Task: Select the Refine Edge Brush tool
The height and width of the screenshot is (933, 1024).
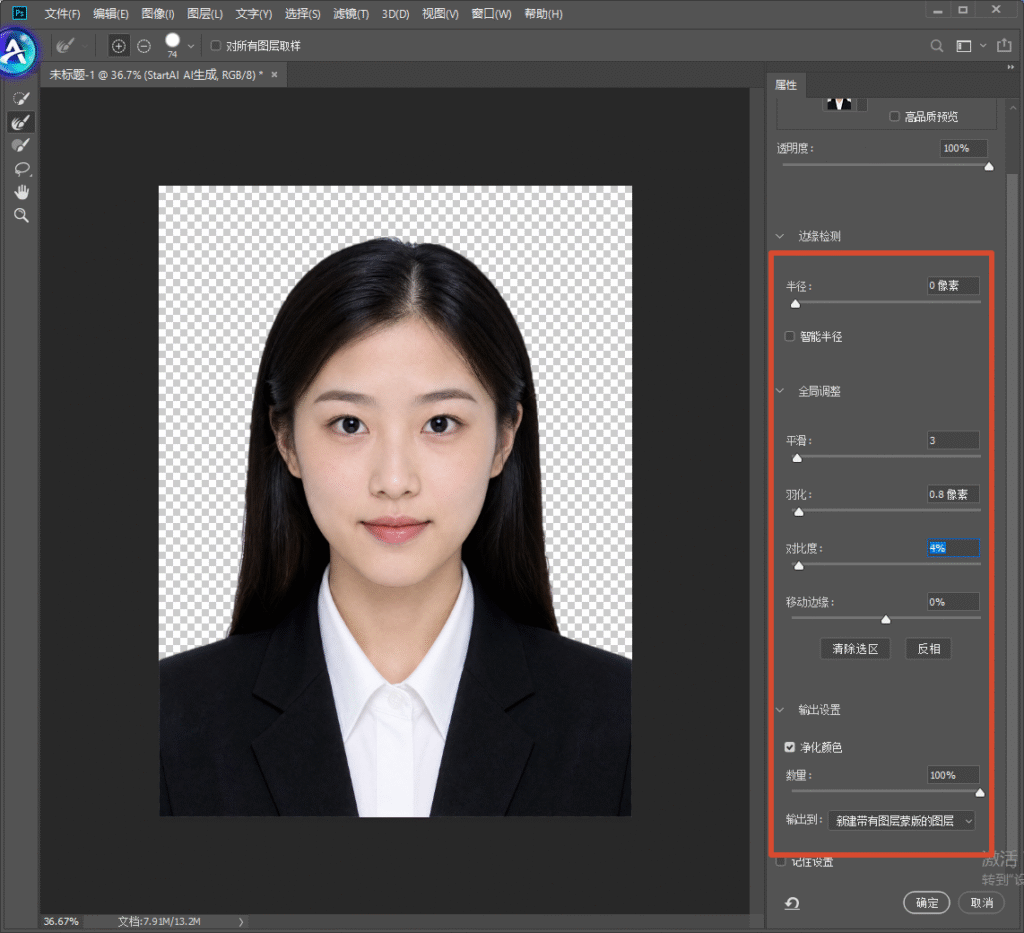Action: (x=22, y=122)
